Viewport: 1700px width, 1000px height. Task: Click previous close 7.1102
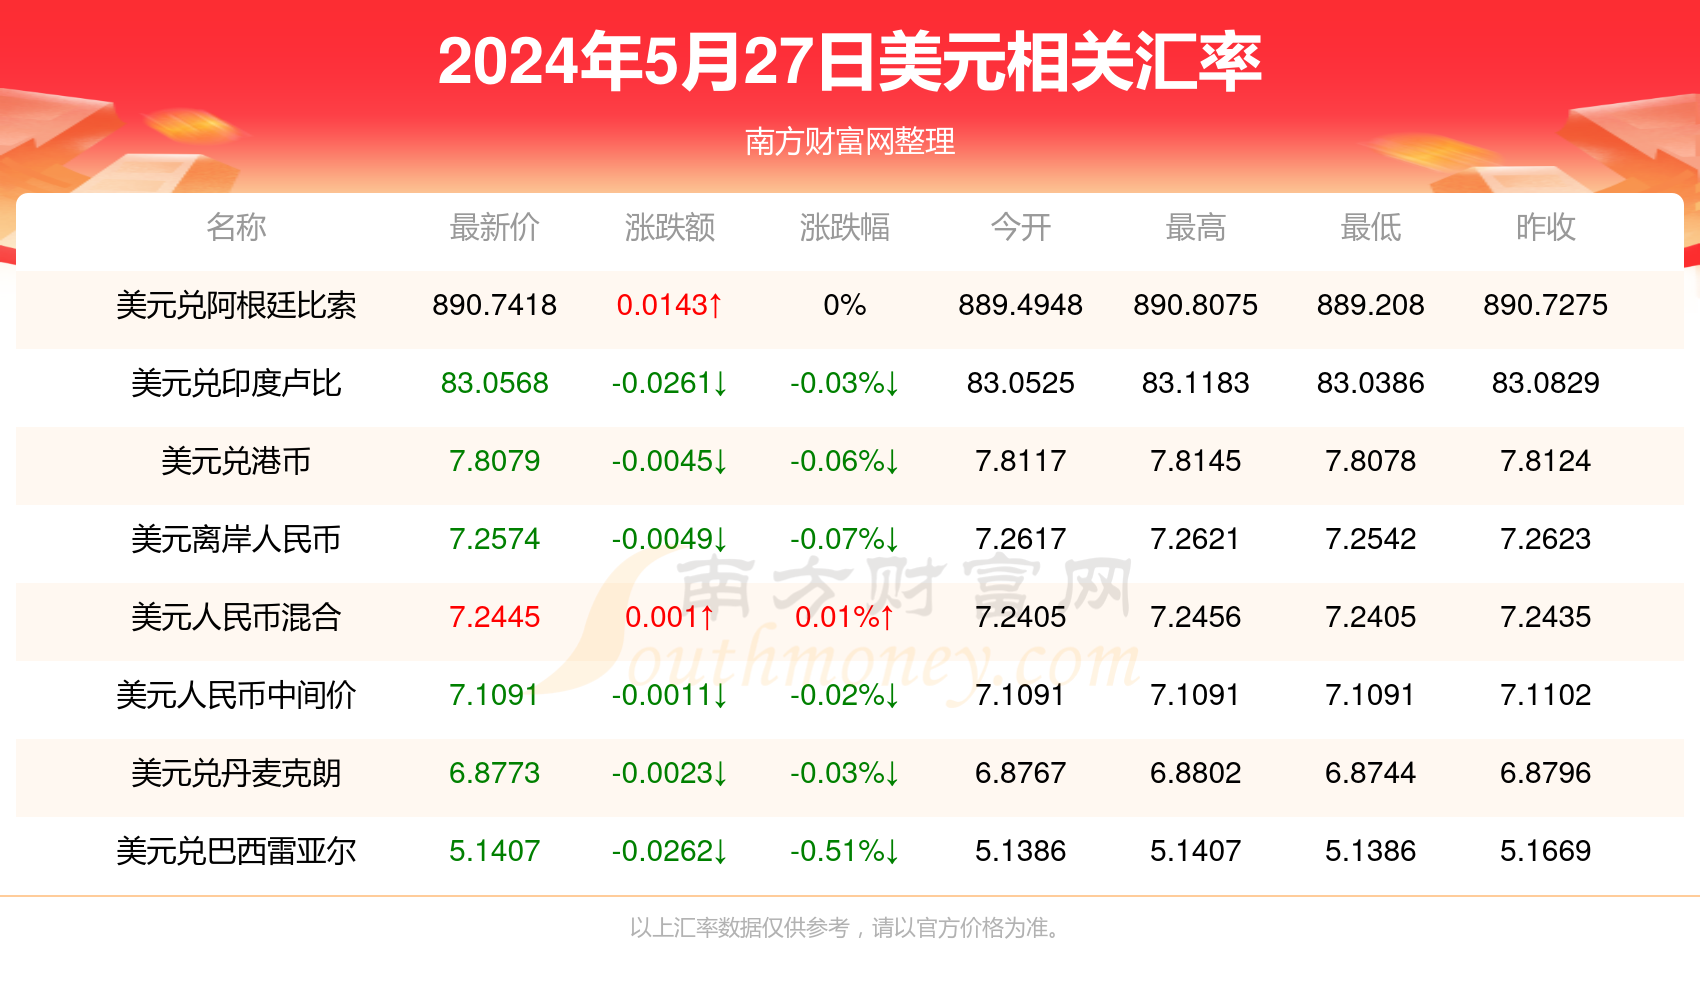tap(1546, 695)
